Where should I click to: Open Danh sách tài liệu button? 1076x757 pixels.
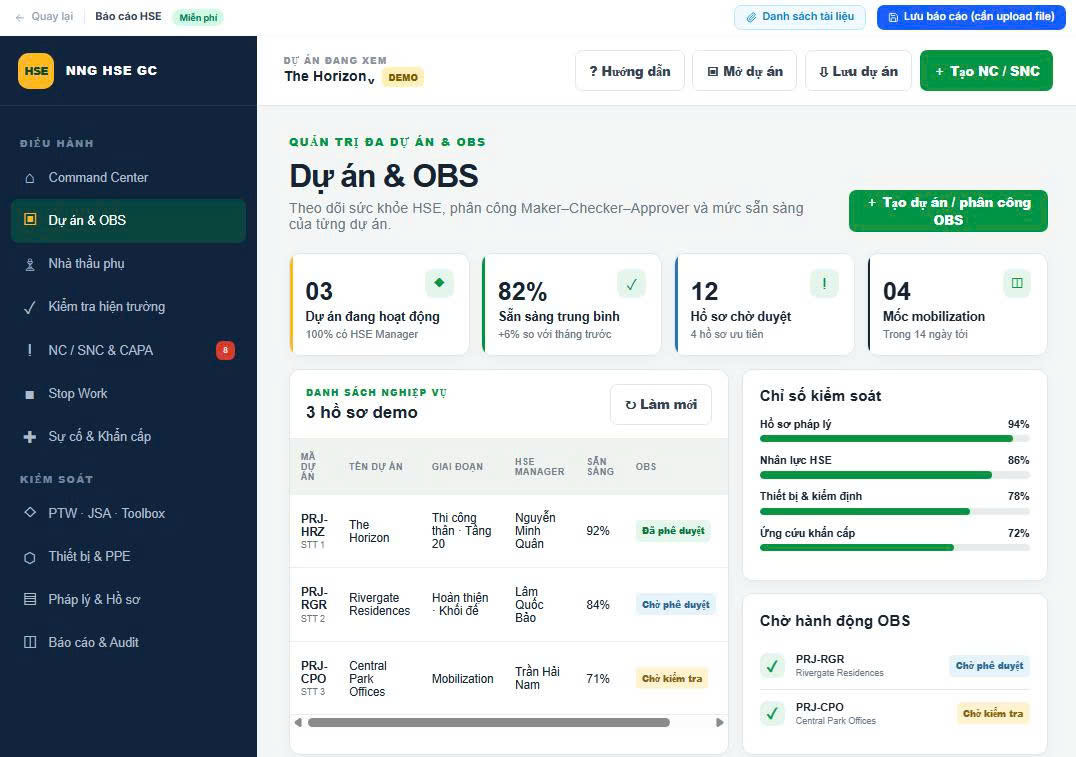[x=799, y=17]
